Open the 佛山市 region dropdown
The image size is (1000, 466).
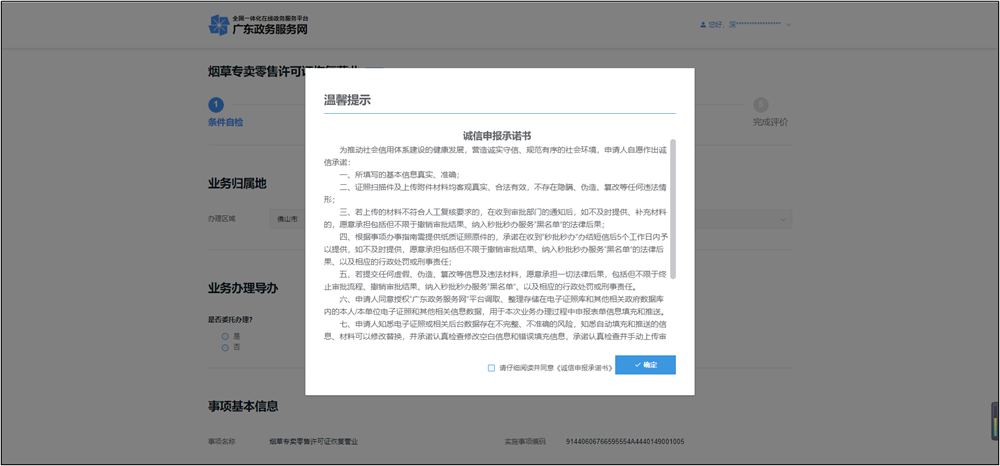[x=288, y=219]
